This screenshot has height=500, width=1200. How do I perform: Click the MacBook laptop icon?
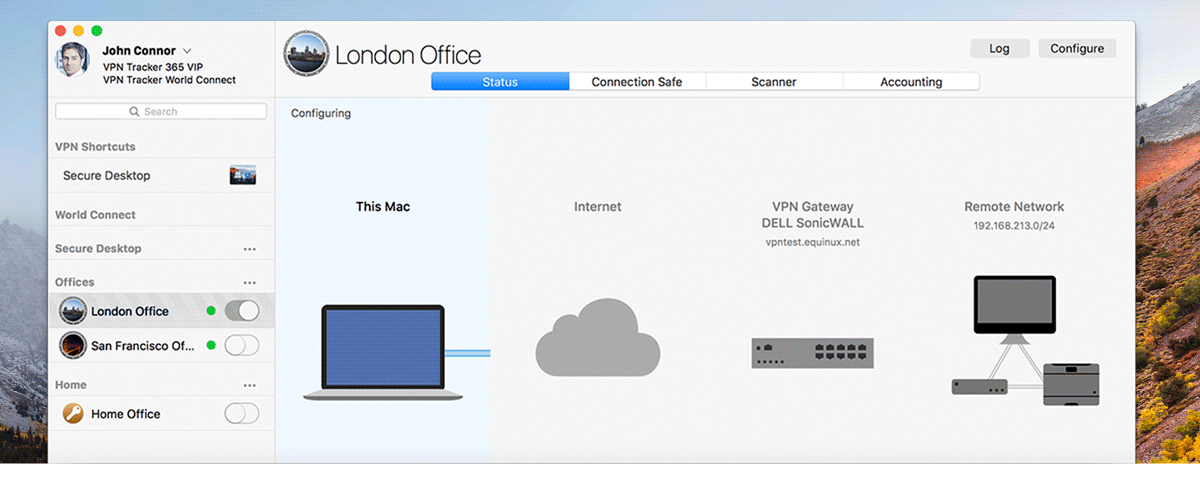click(383, 352)
